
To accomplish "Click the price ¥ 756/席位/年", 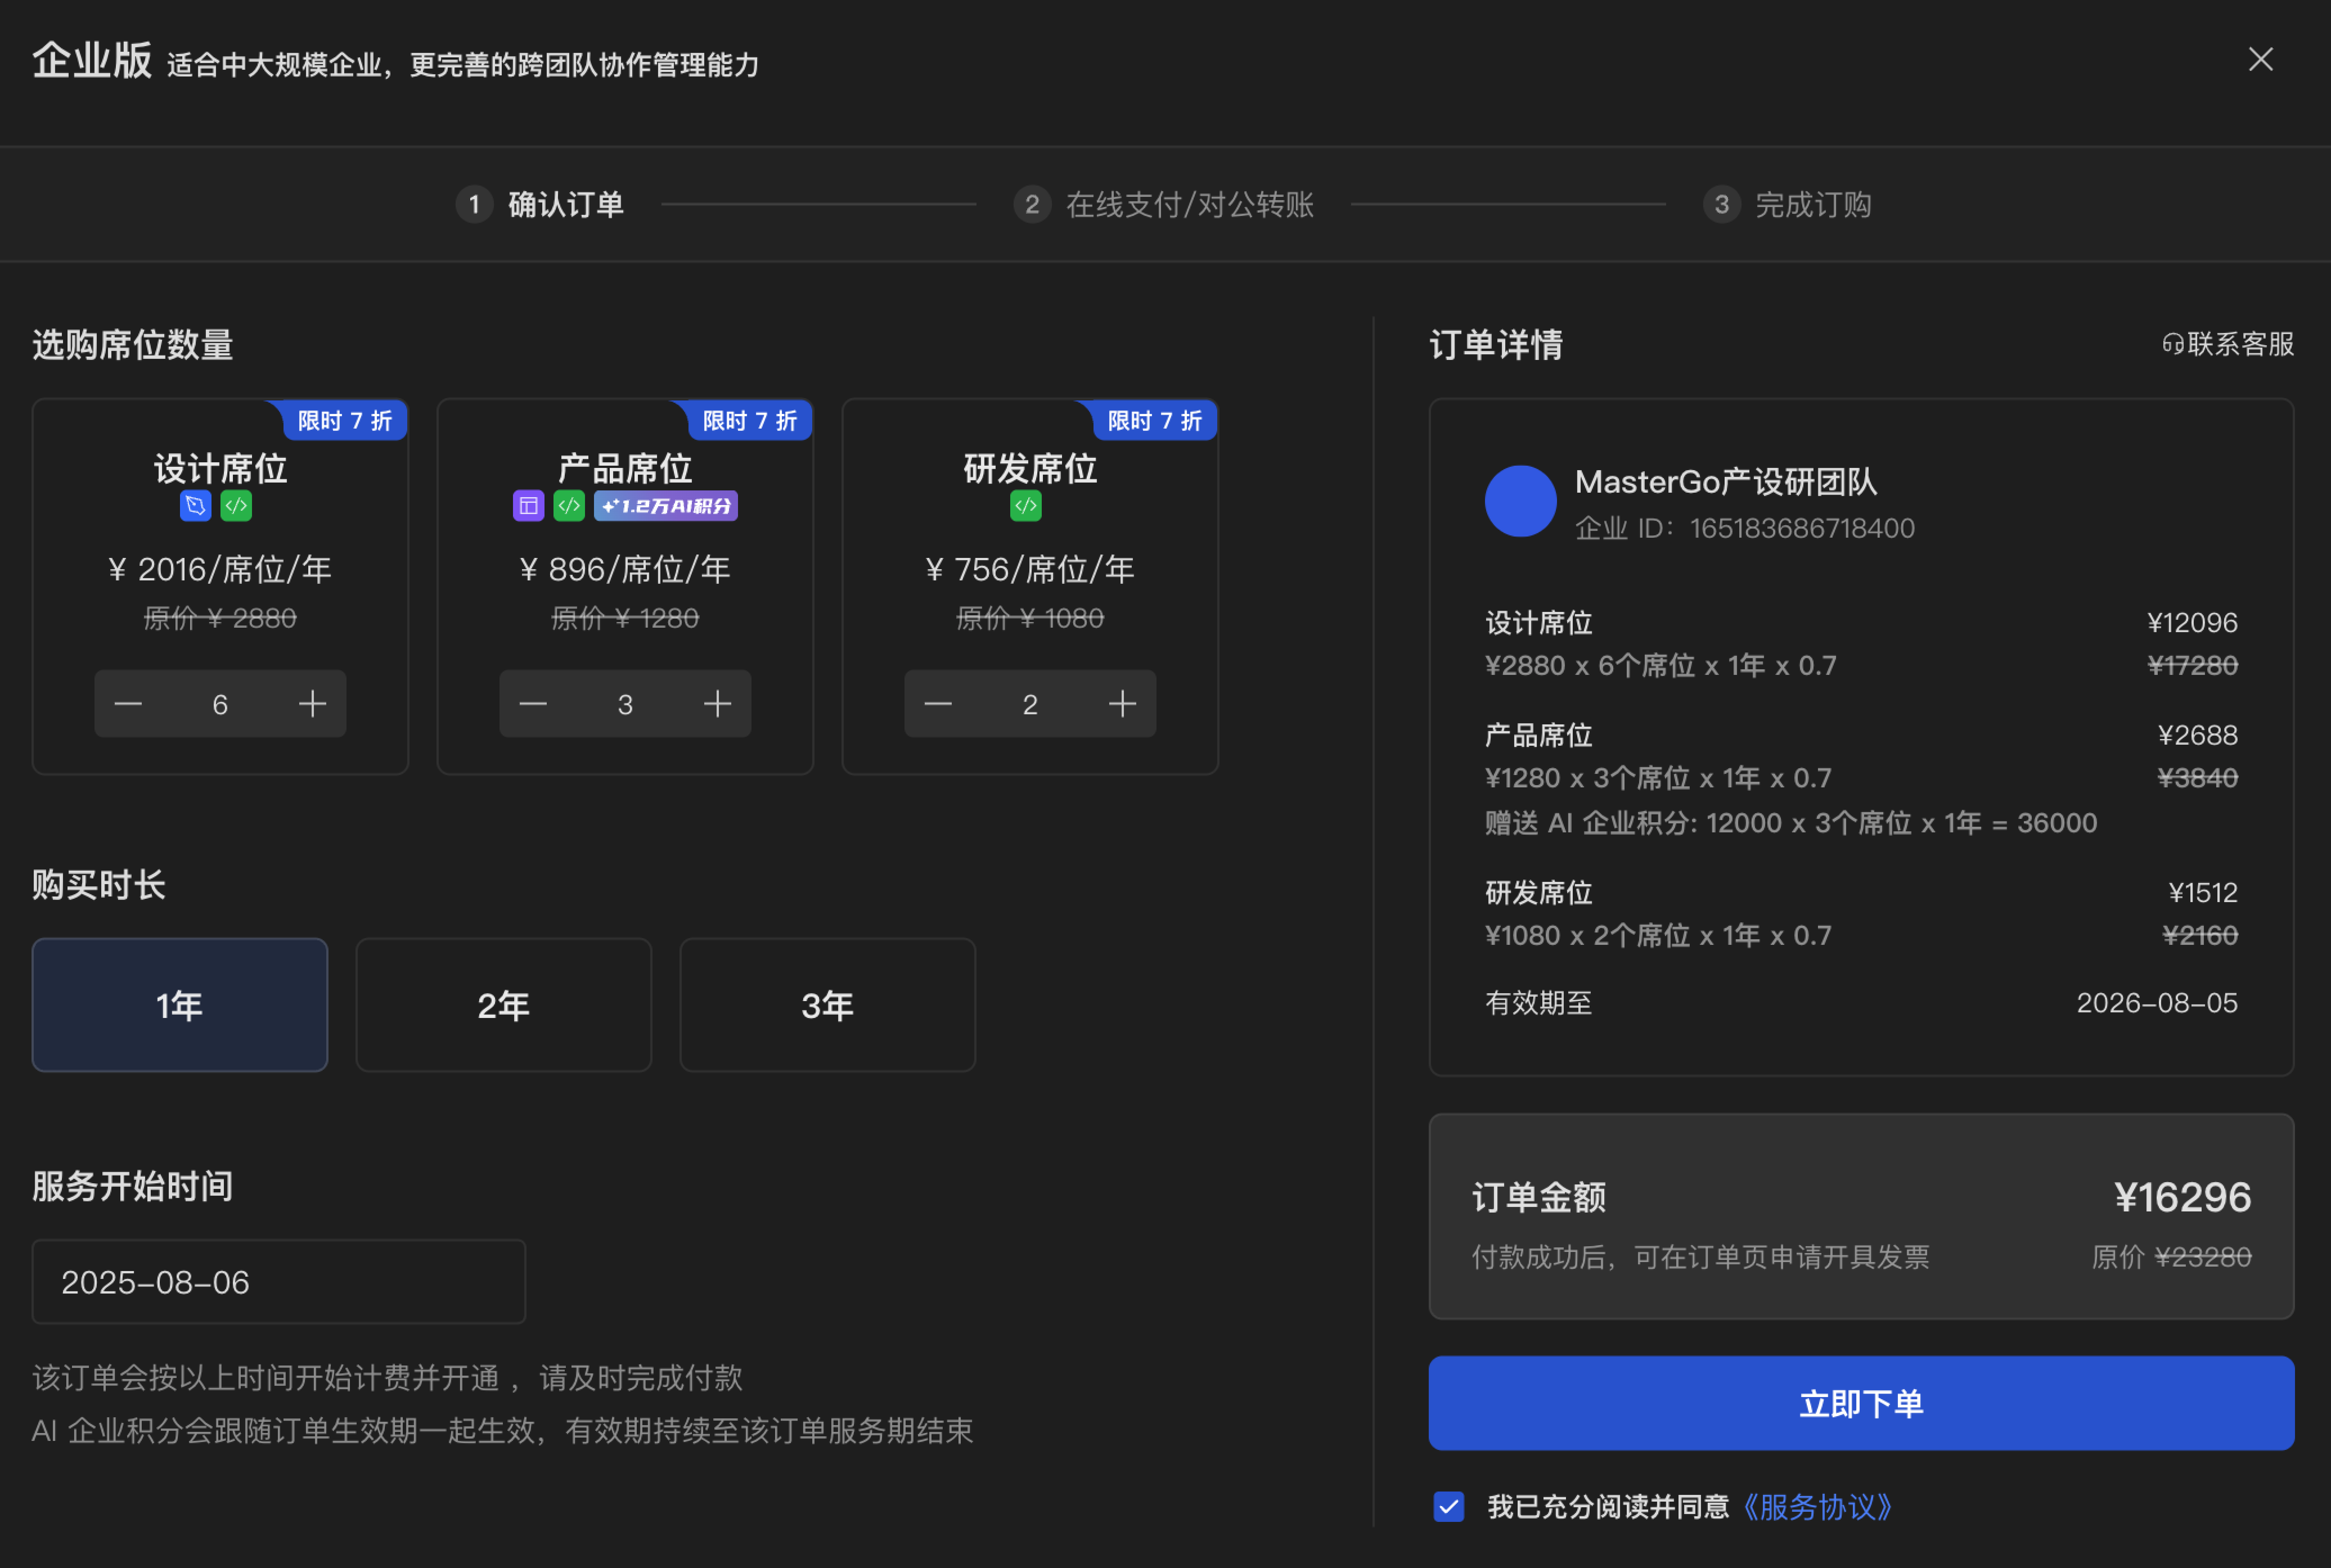I will pos(1030,569).
